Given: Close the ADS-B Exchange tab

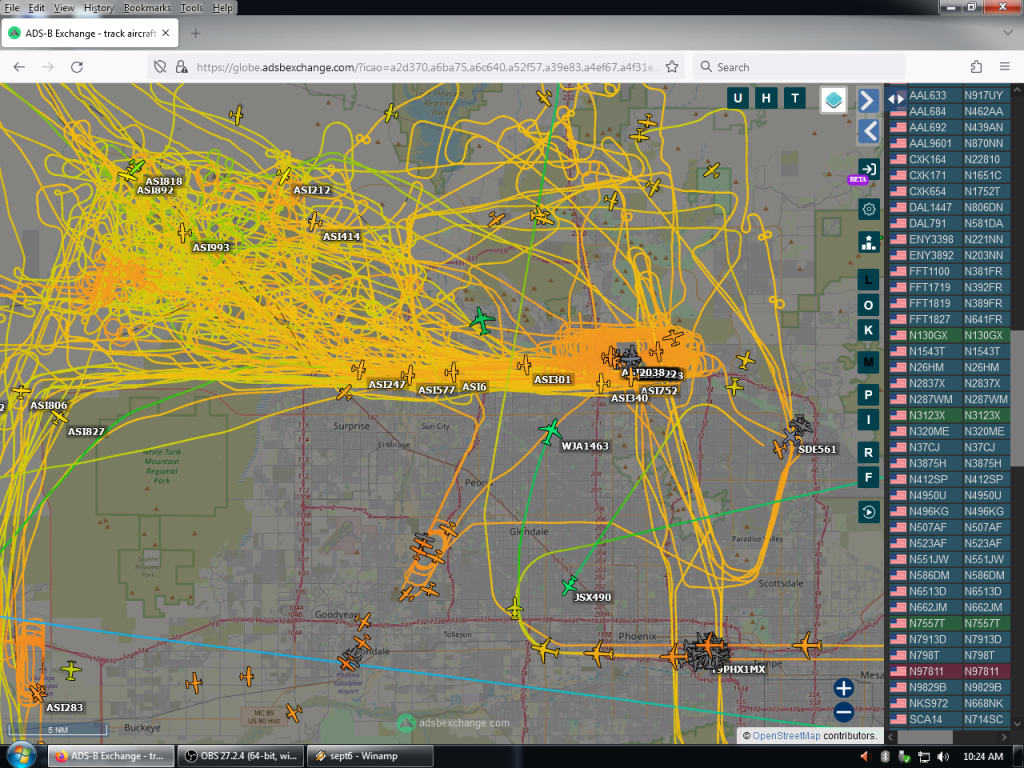Looking at the screenshot, I should point(166,33).
